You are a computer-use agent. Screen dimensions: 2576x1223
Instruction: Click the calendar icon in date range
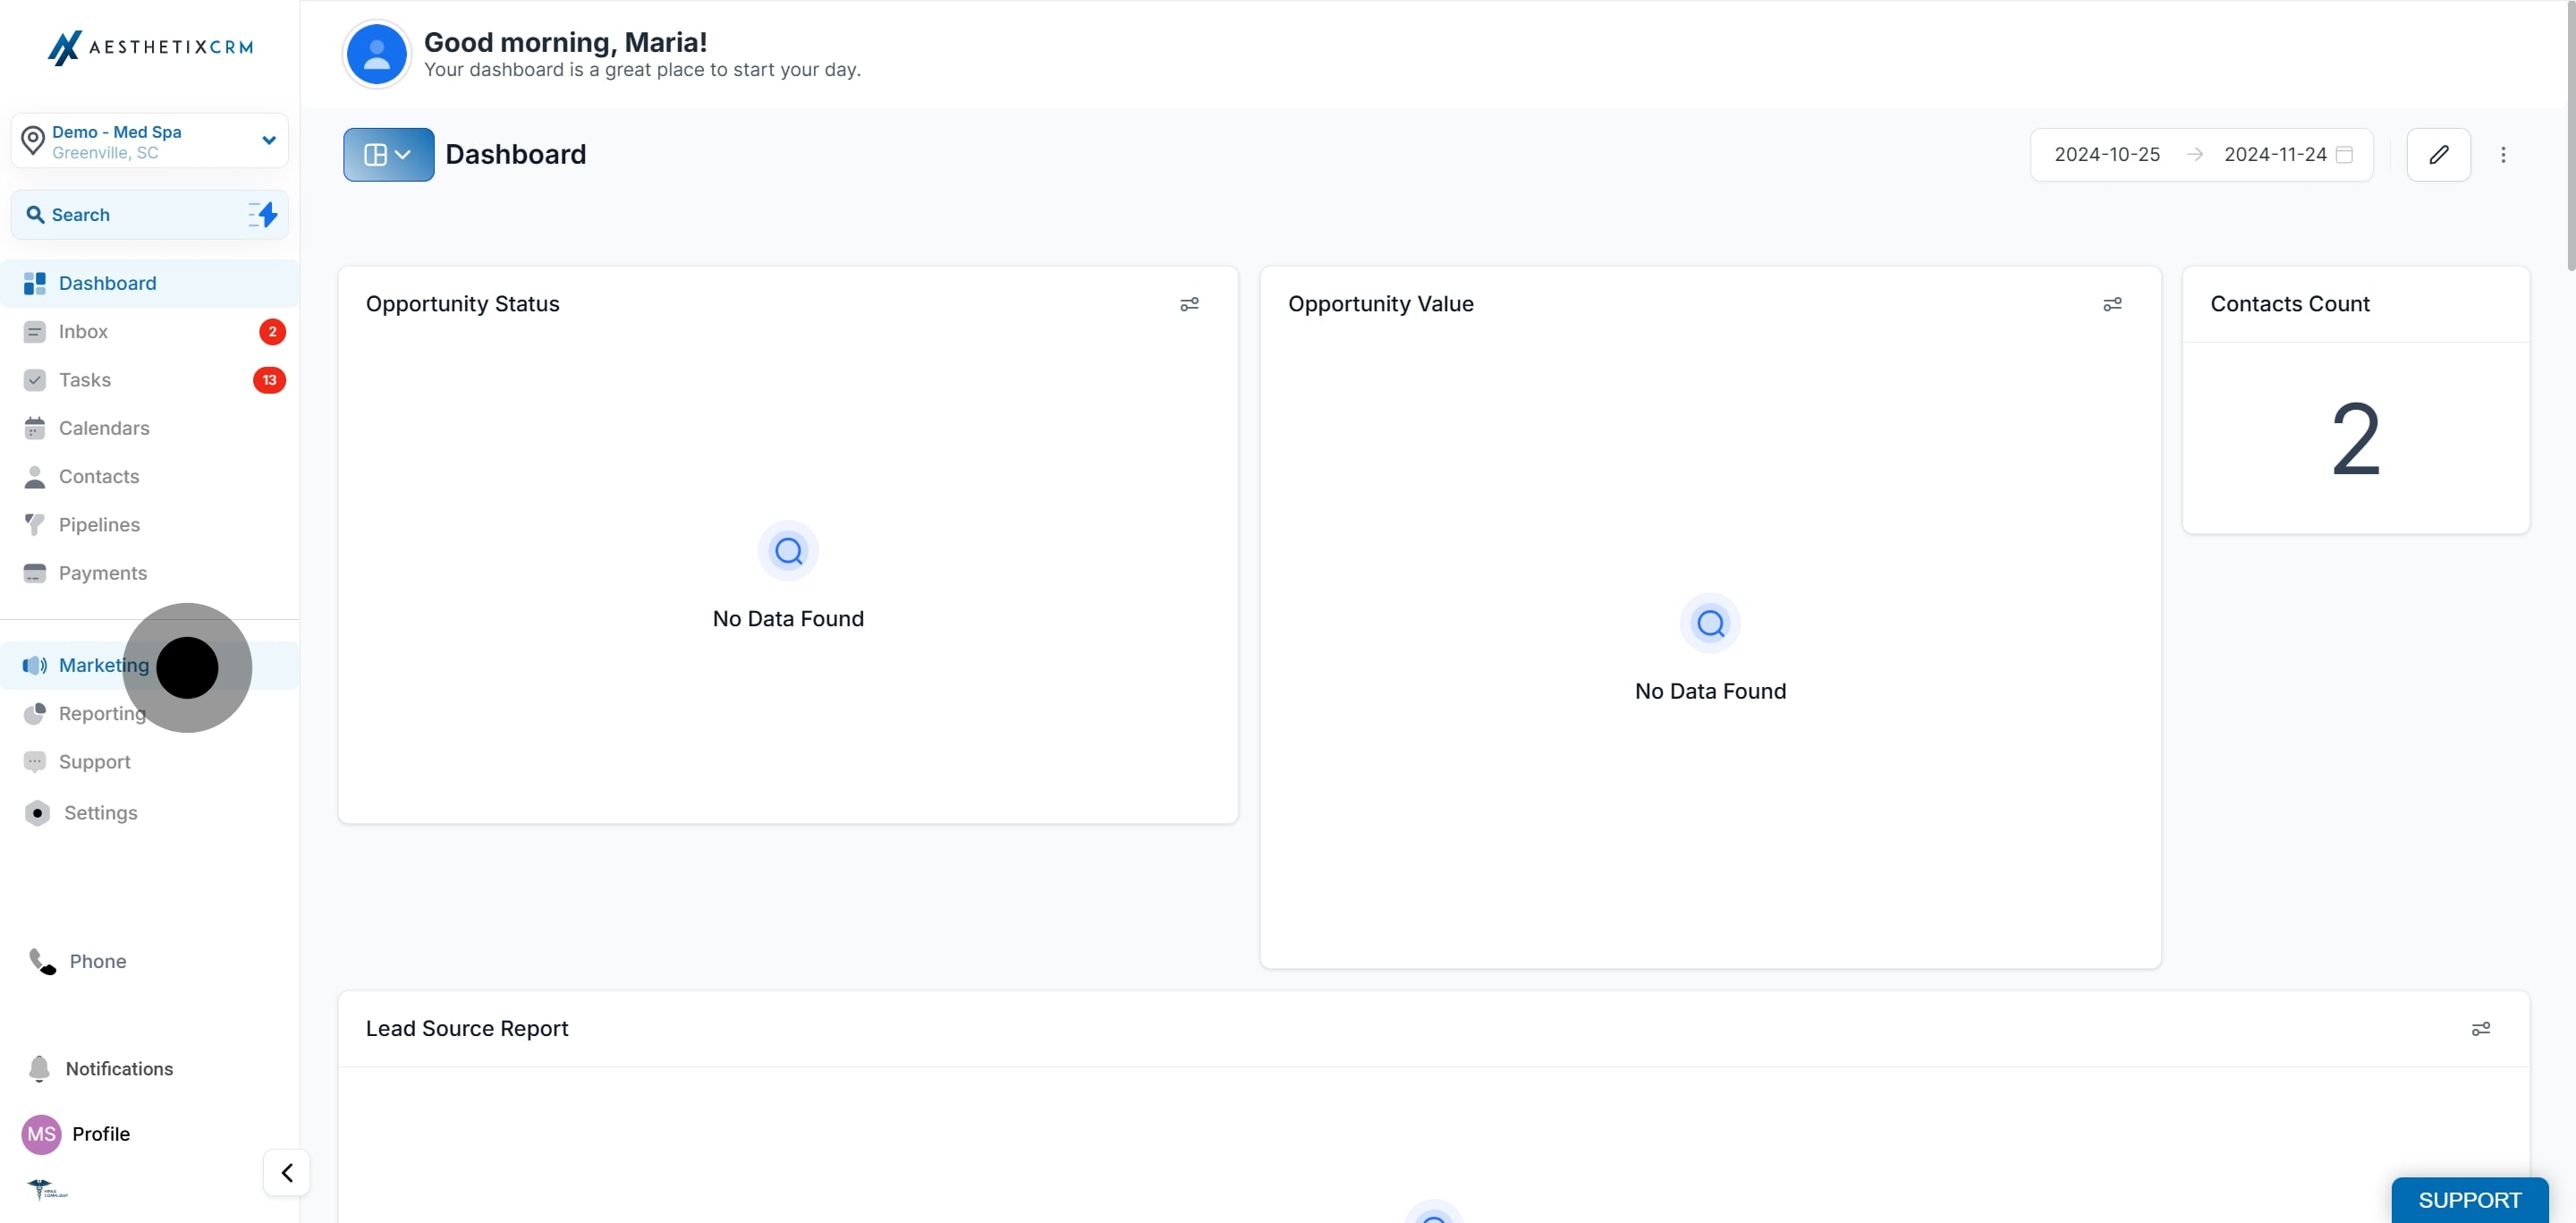coord(2344,154)
